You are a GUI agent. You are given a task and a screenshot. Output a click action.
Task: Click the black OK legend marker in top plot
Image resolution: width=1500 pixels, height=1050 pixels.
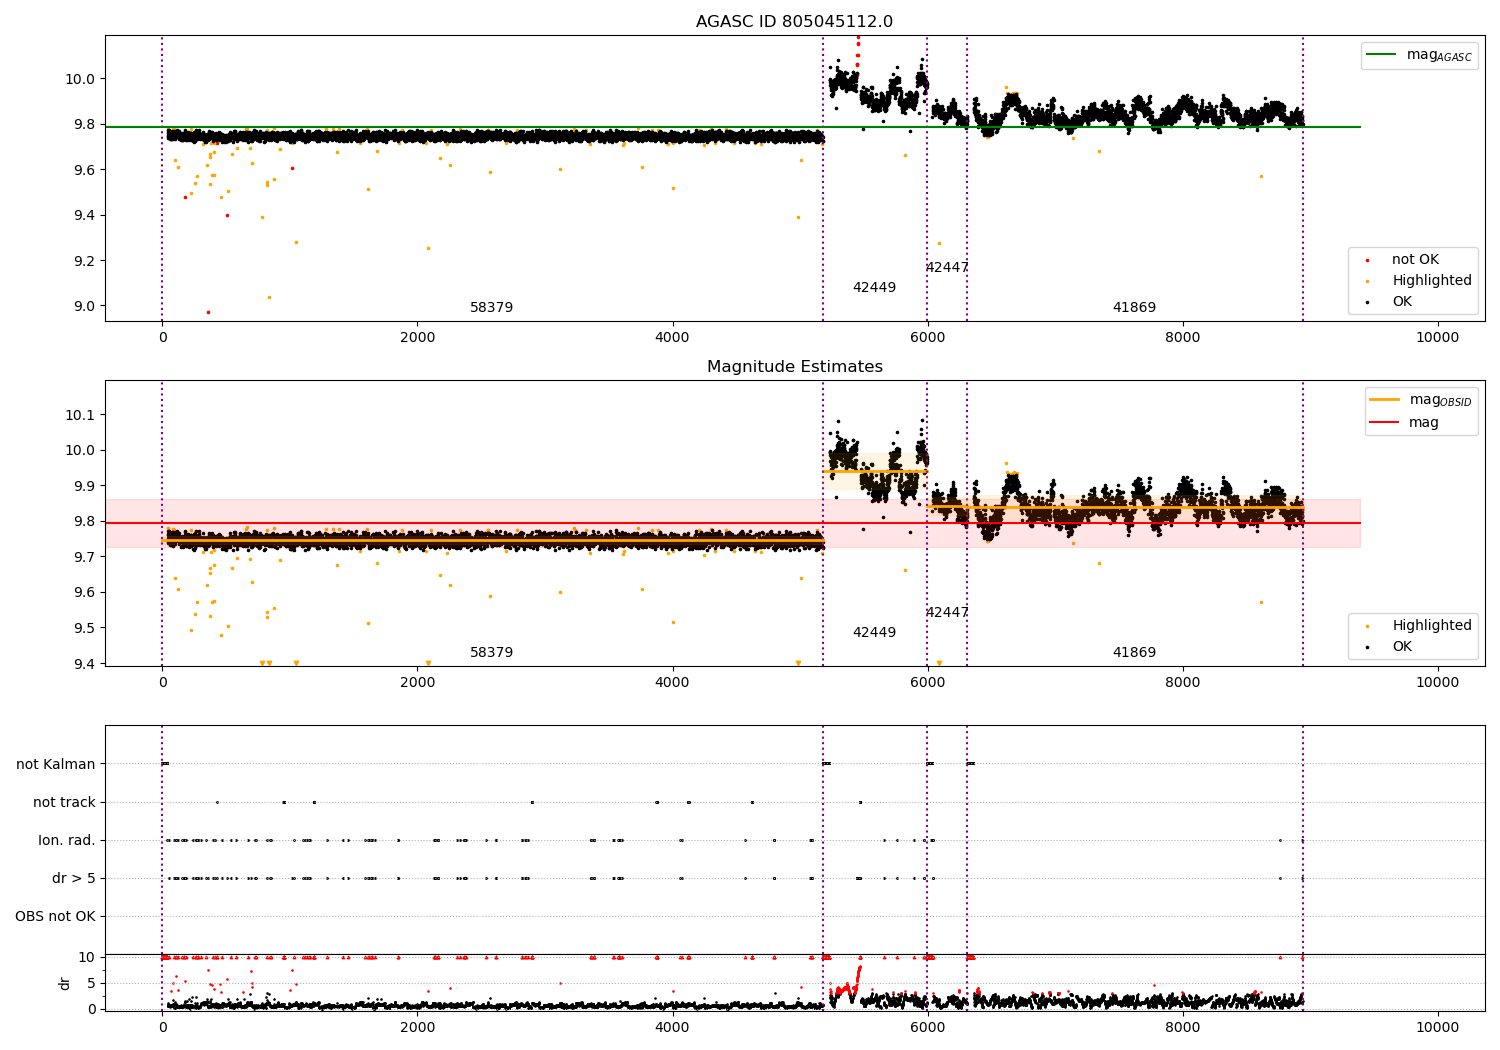pos(1368,302)
